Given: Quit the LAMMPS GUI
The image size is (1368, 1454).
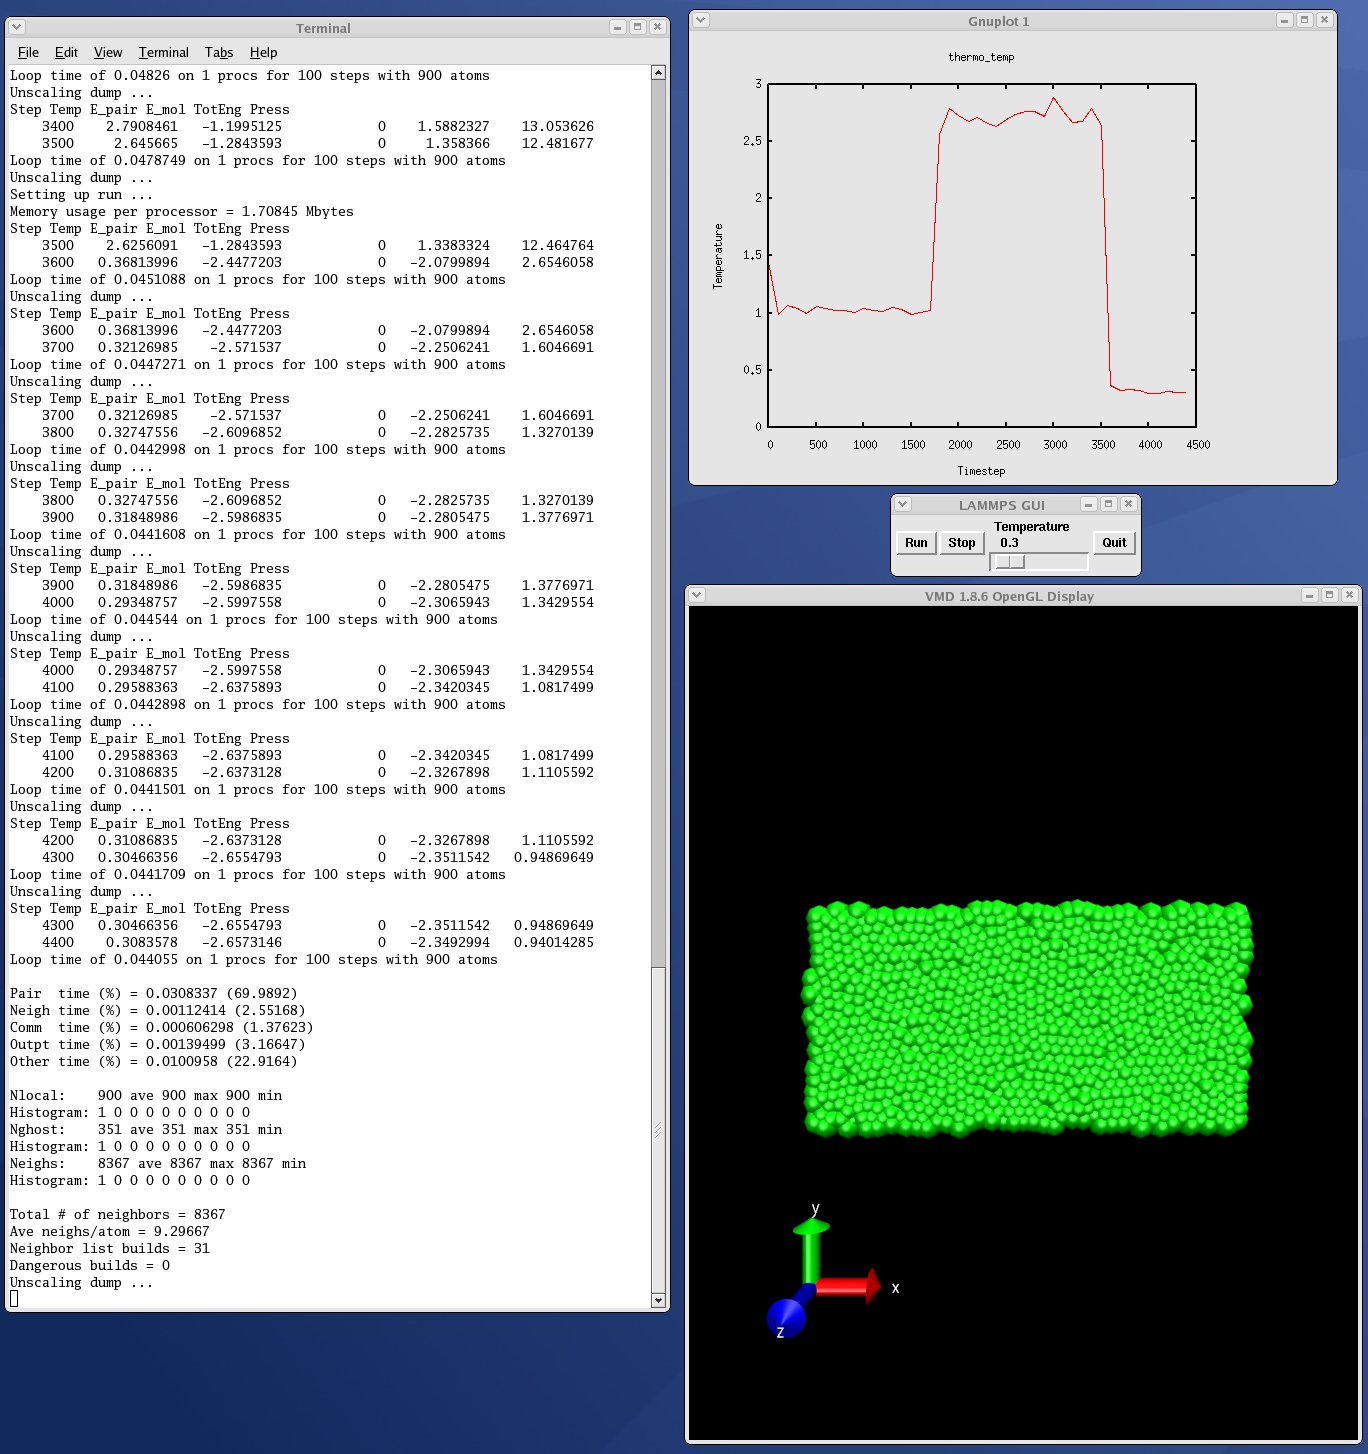Looking at the screenshot, I should click(x=1114, y=543).
